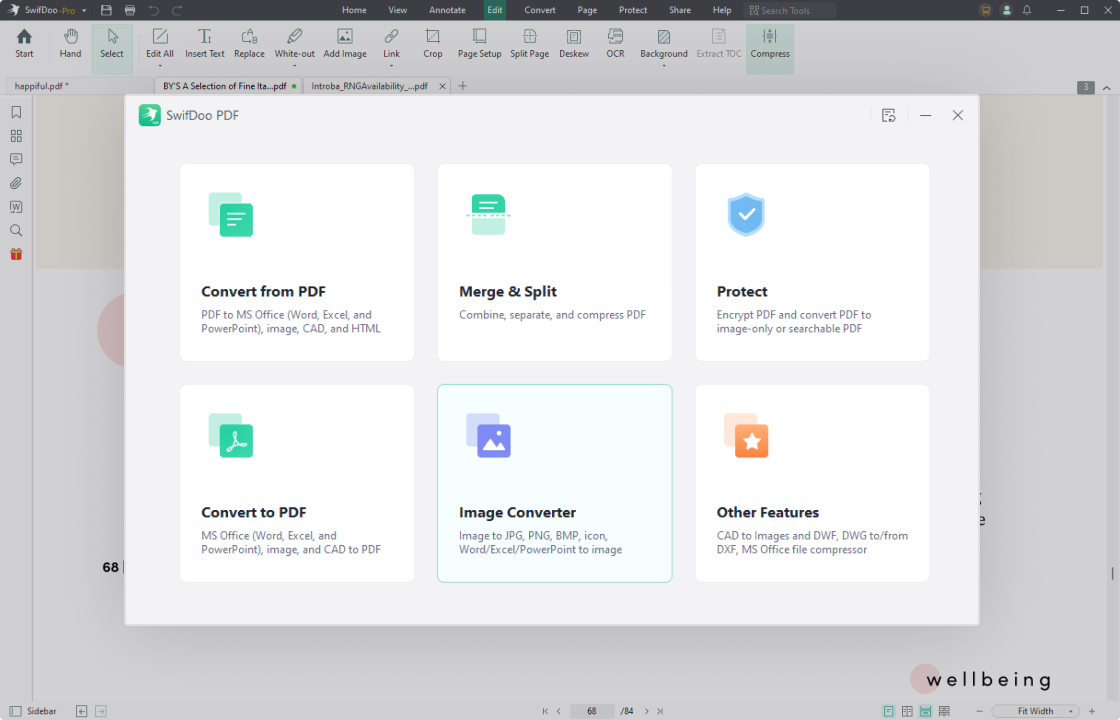Screen dimensions: 1120x720
Task: Click the page number field showing 68
Action: tap(591, 711)
